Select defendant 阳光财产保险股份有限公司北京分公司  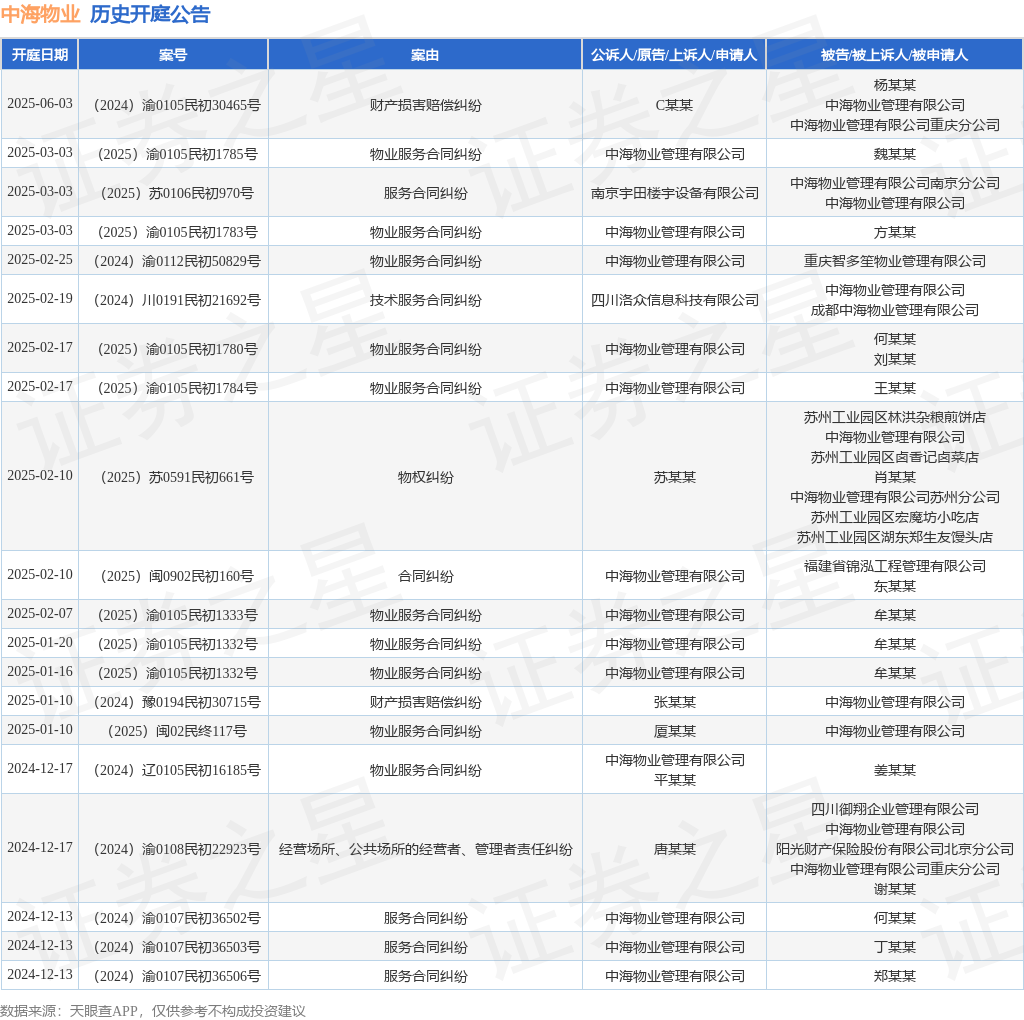pos(895,849)
